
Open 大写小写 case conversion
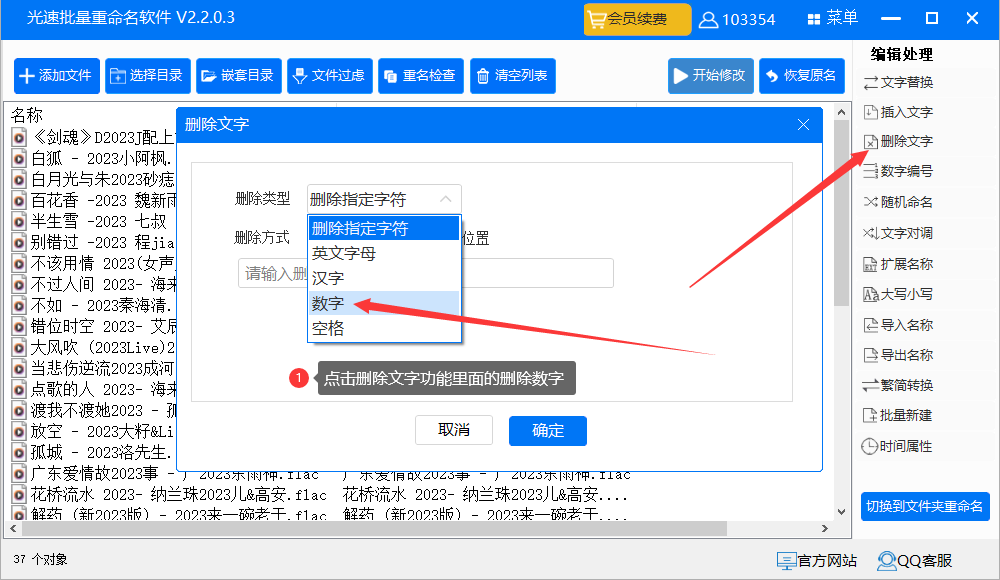tap(899, 294)
